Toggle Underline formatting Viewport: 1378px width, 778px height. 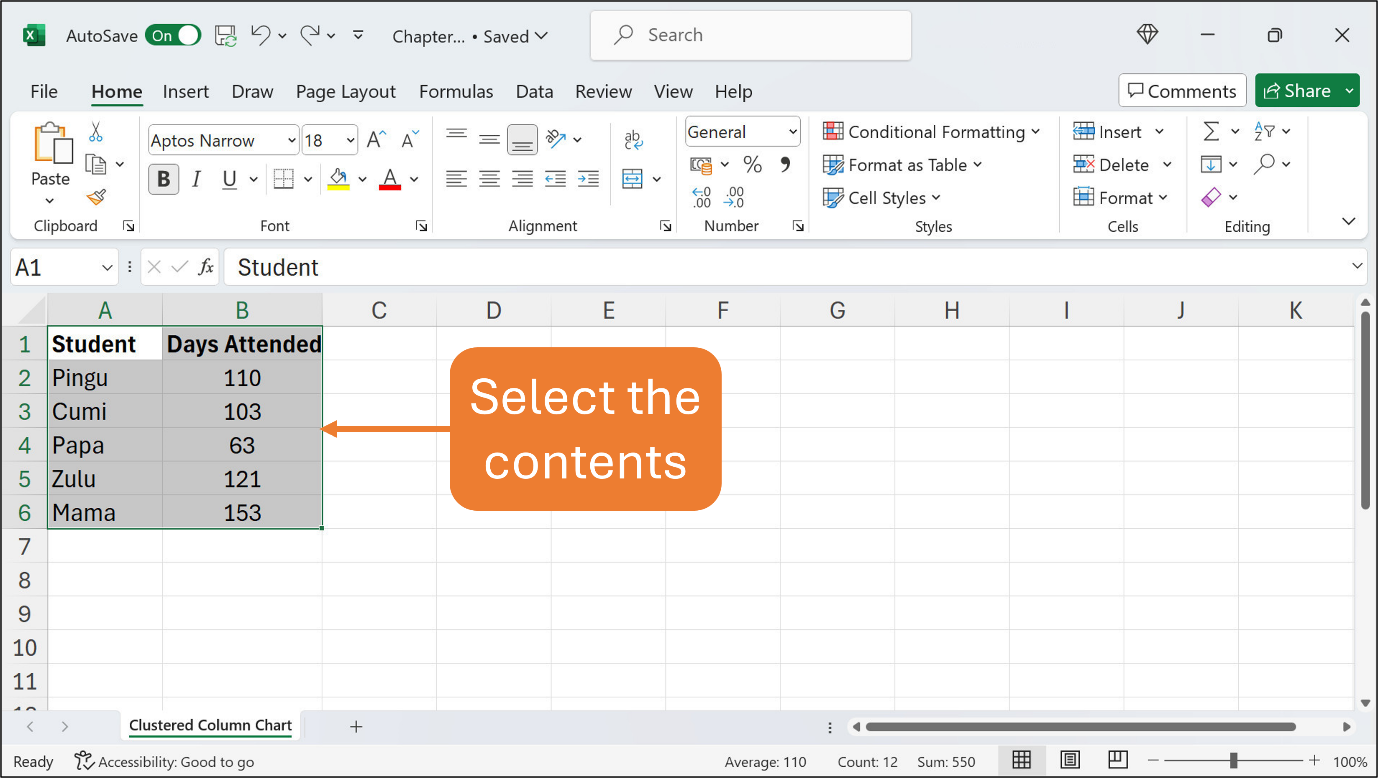(x=229, y=179)
